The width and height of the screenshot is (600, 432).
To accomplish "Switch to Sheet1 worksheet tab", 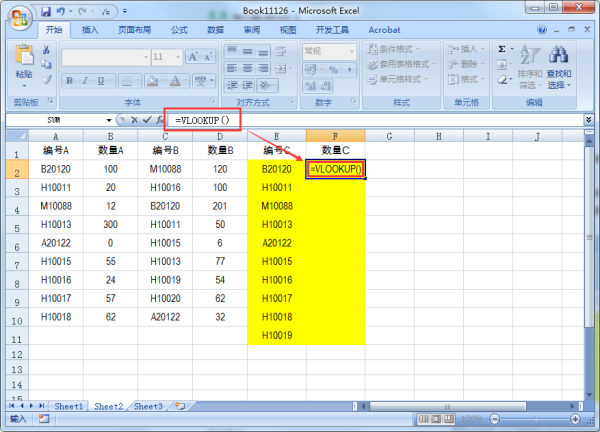I will point(69,406).
